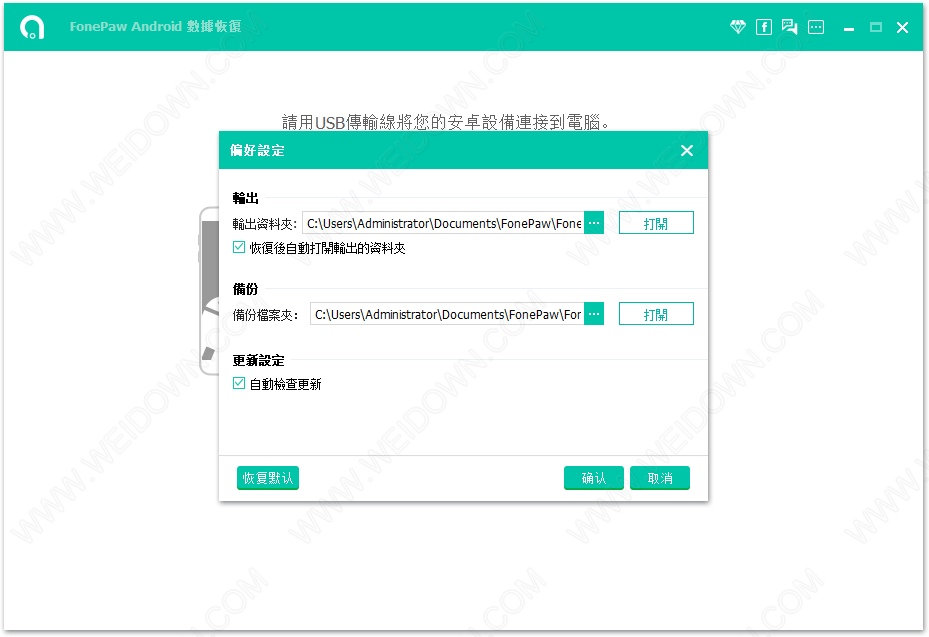Close the 偏好設定 dialog
Screen dimensions: 929x637
pos(687,151)
